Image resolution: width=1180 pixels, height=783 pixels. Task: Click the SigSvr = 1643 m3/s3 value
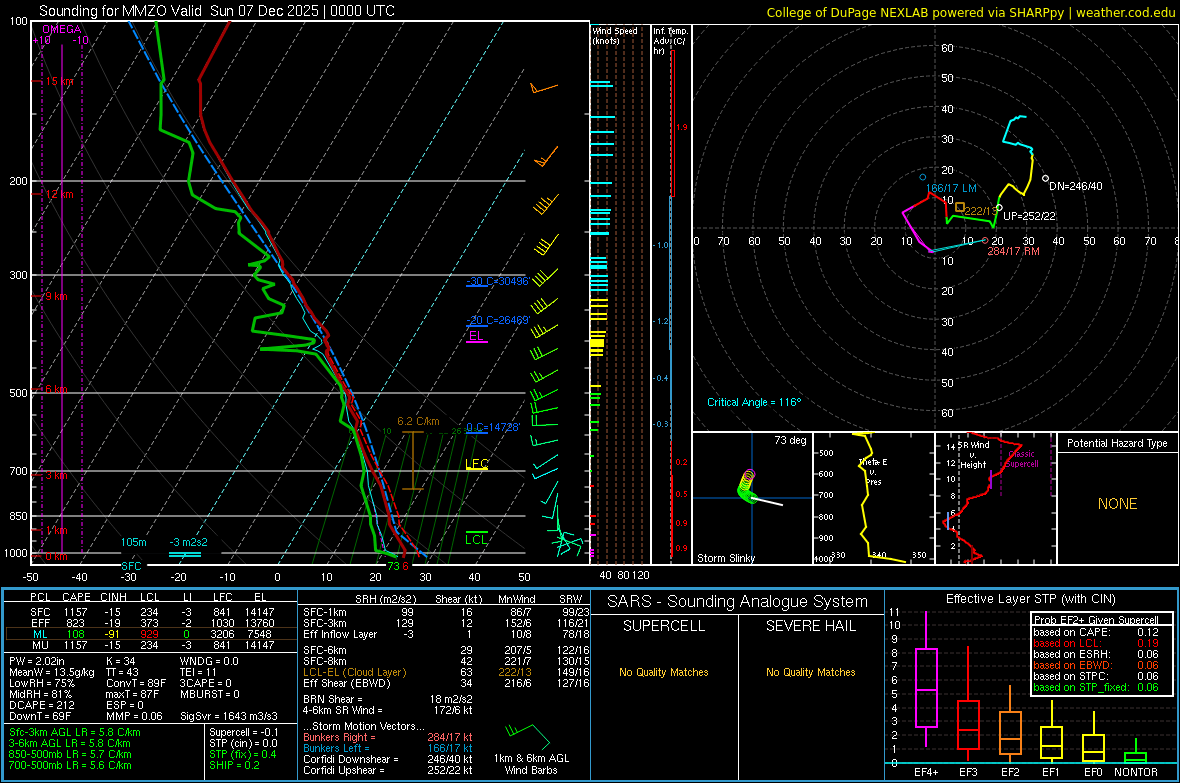(229, 716)
